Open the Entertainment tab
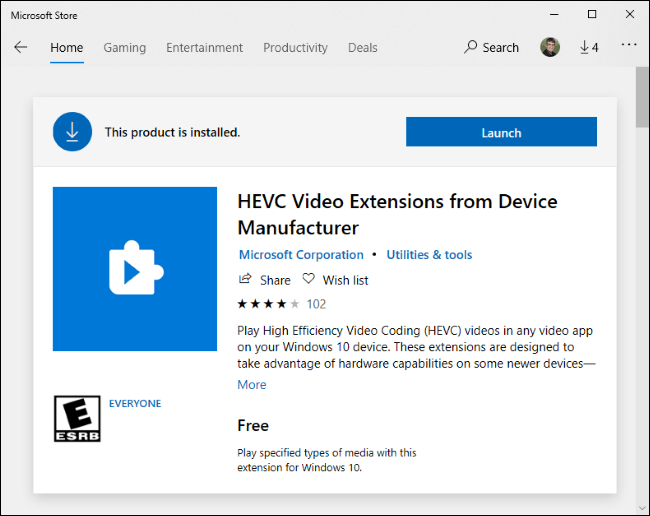650x516 pixels. [x=204, y=47]
